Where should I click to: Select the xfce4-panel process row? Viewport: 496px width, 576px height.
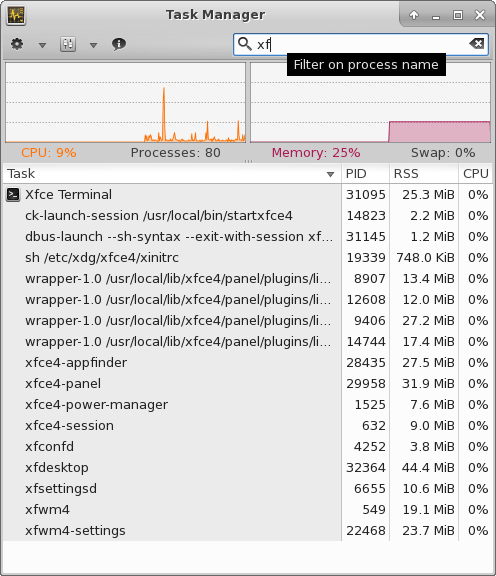pos(248,384)
